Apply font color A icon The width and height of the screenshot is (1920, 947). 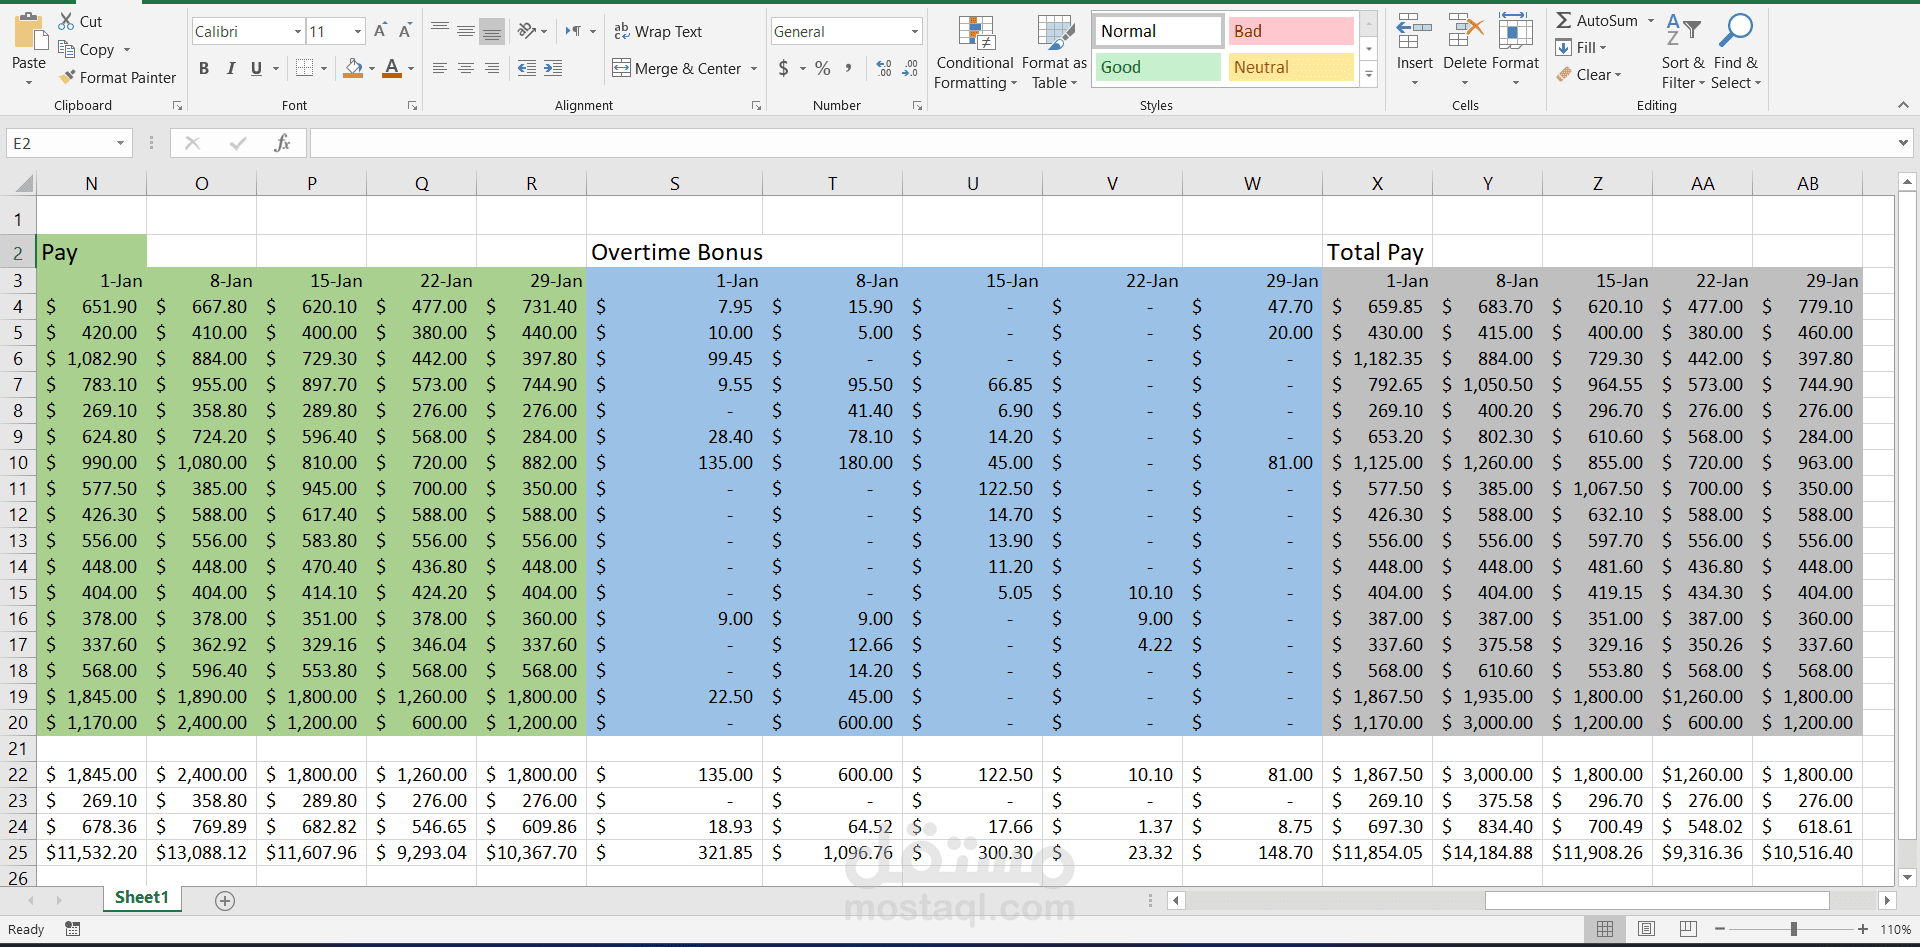(392, 68)
